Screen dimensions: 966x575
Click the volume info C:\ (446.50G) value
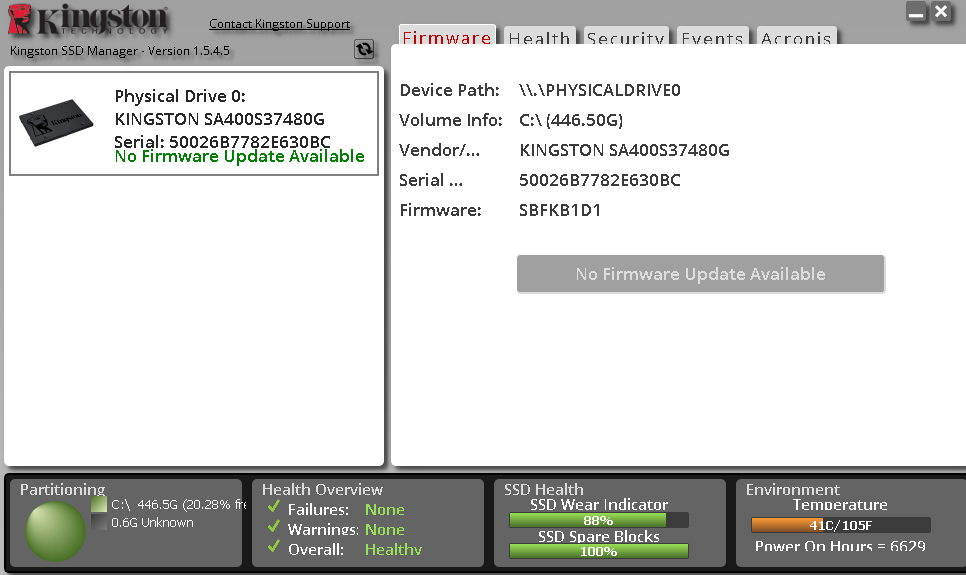(x=571, y=120)
